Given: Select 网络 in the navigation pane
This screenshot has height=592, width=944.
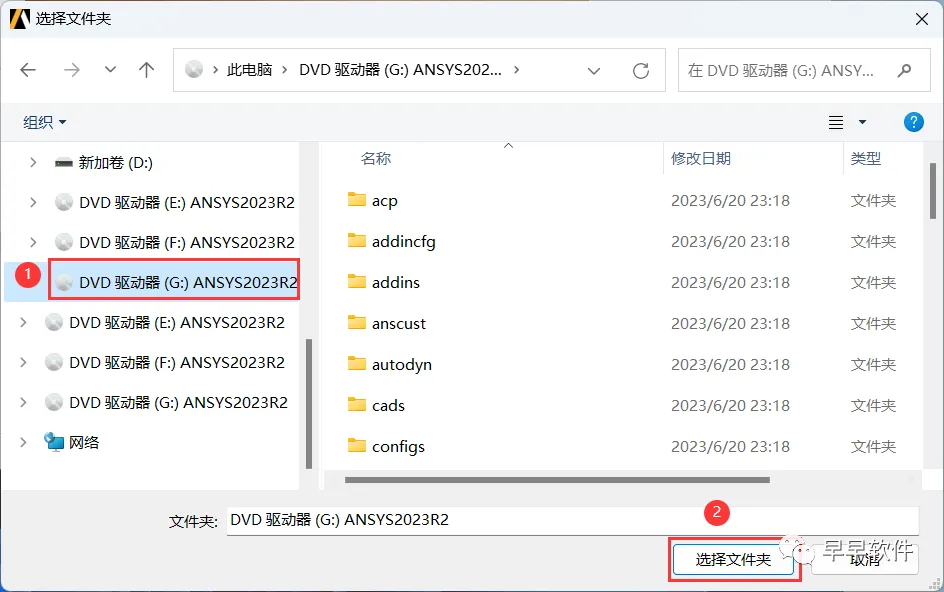Looking at the screenshot, I should pos(84,442).
